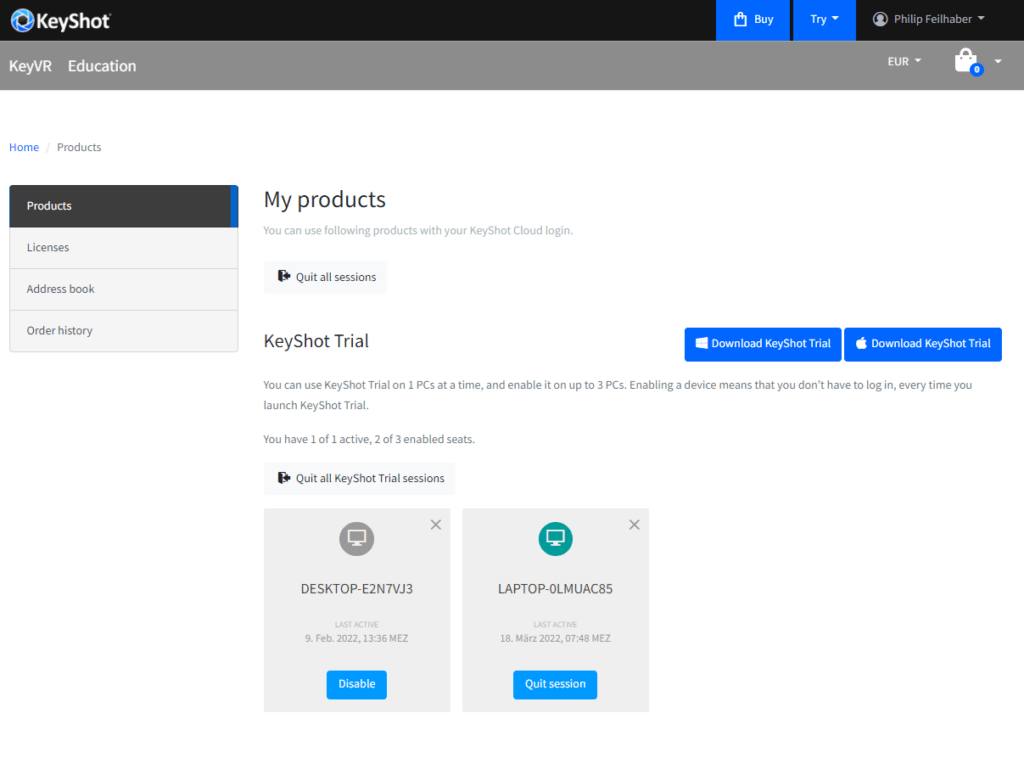Viewport: 1024px width, 758px height.
Task: Select Products in the sidebar
Action: click(123, 206)
